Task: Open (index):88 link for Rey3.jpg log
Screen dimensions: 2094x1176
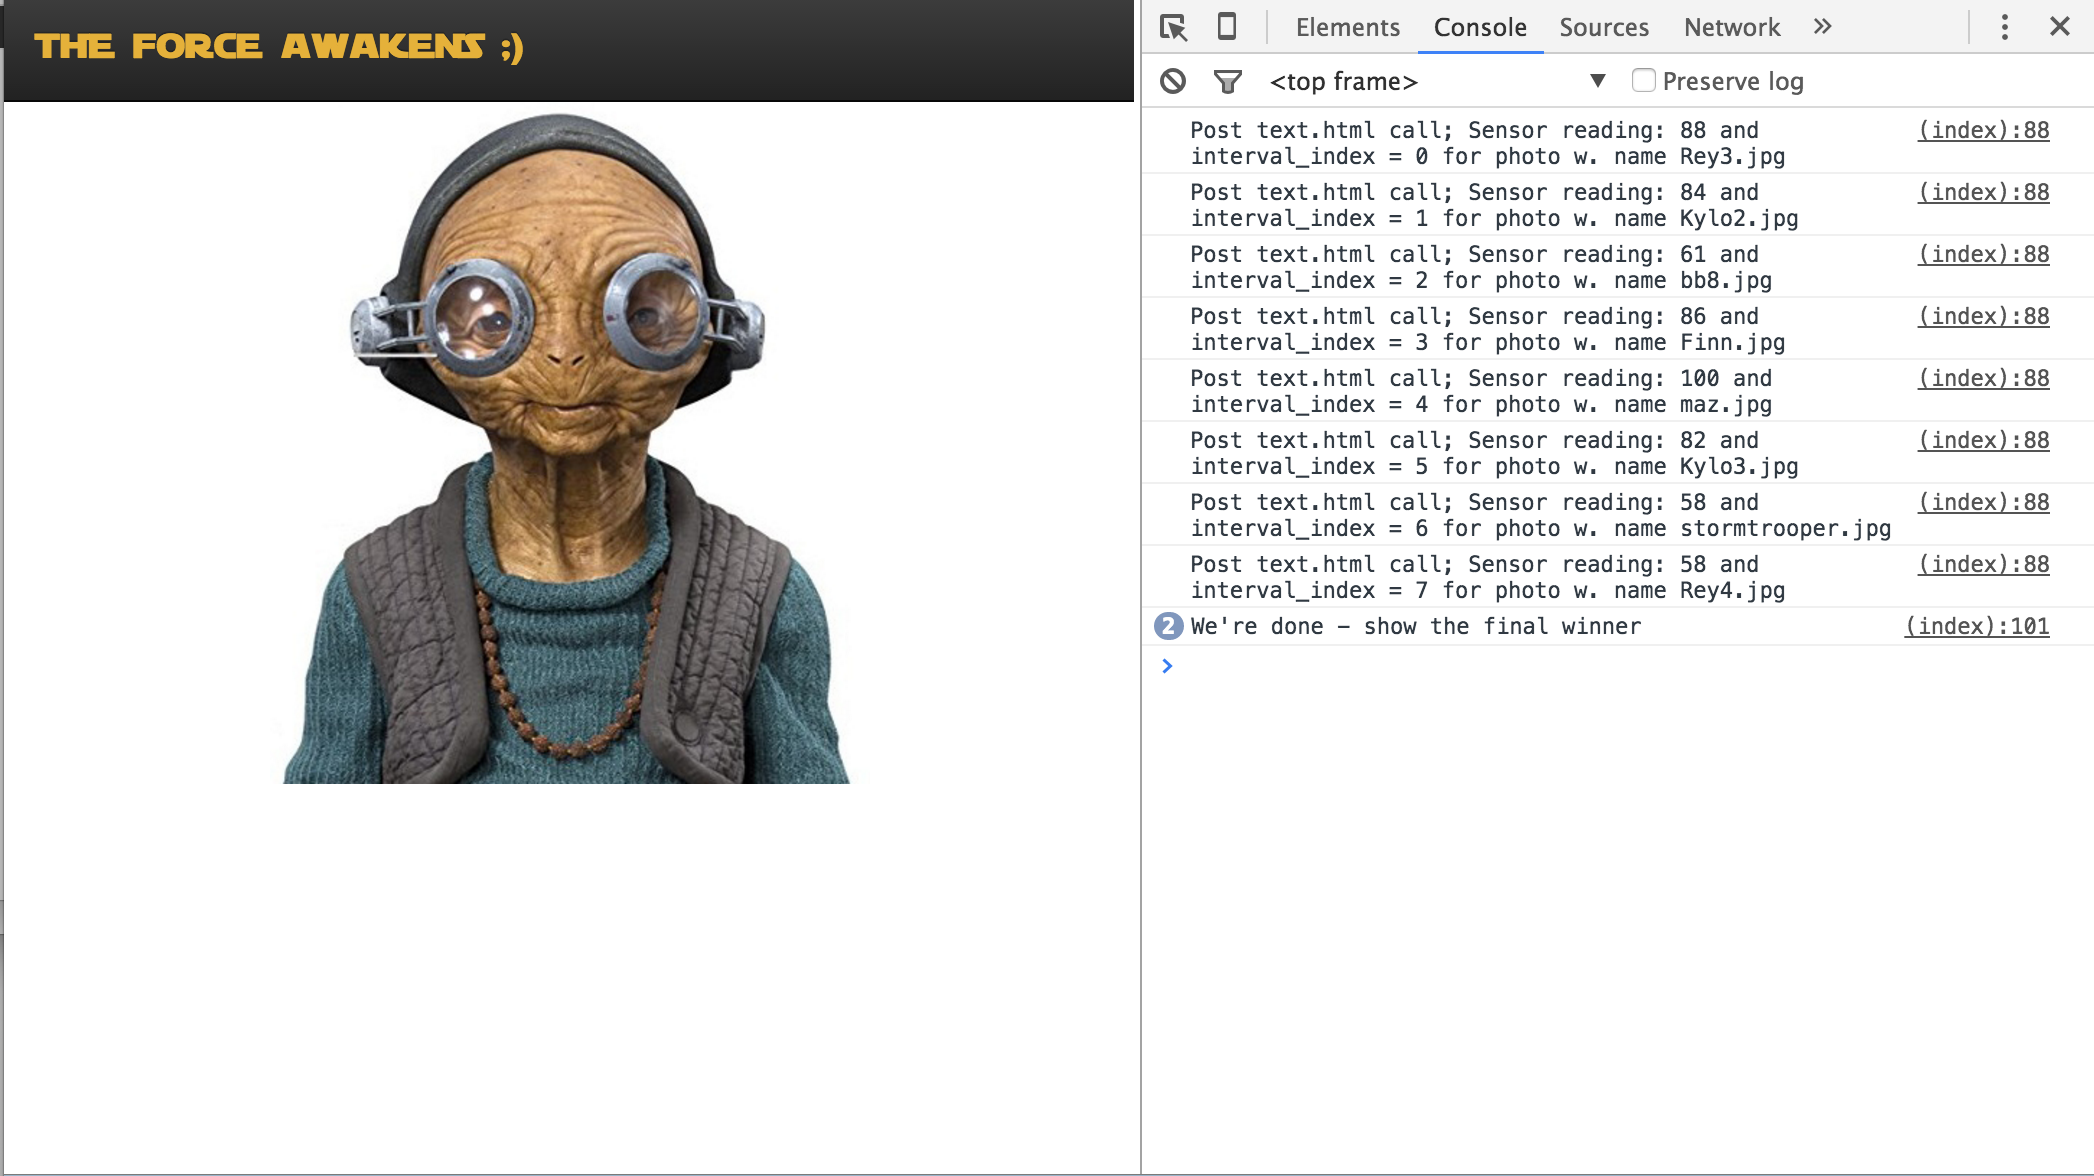Action: click(x=1983, y=131)
